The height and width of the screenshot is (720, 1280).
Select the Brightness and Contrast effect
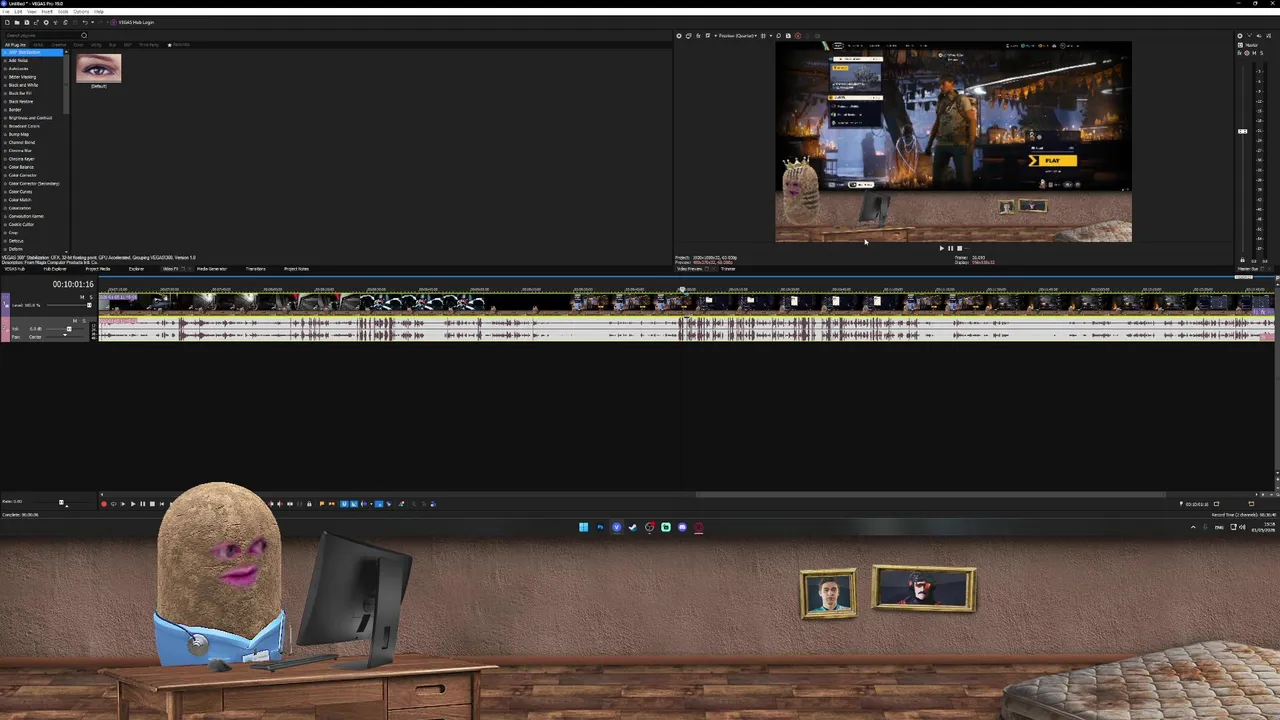click(30, 118)
